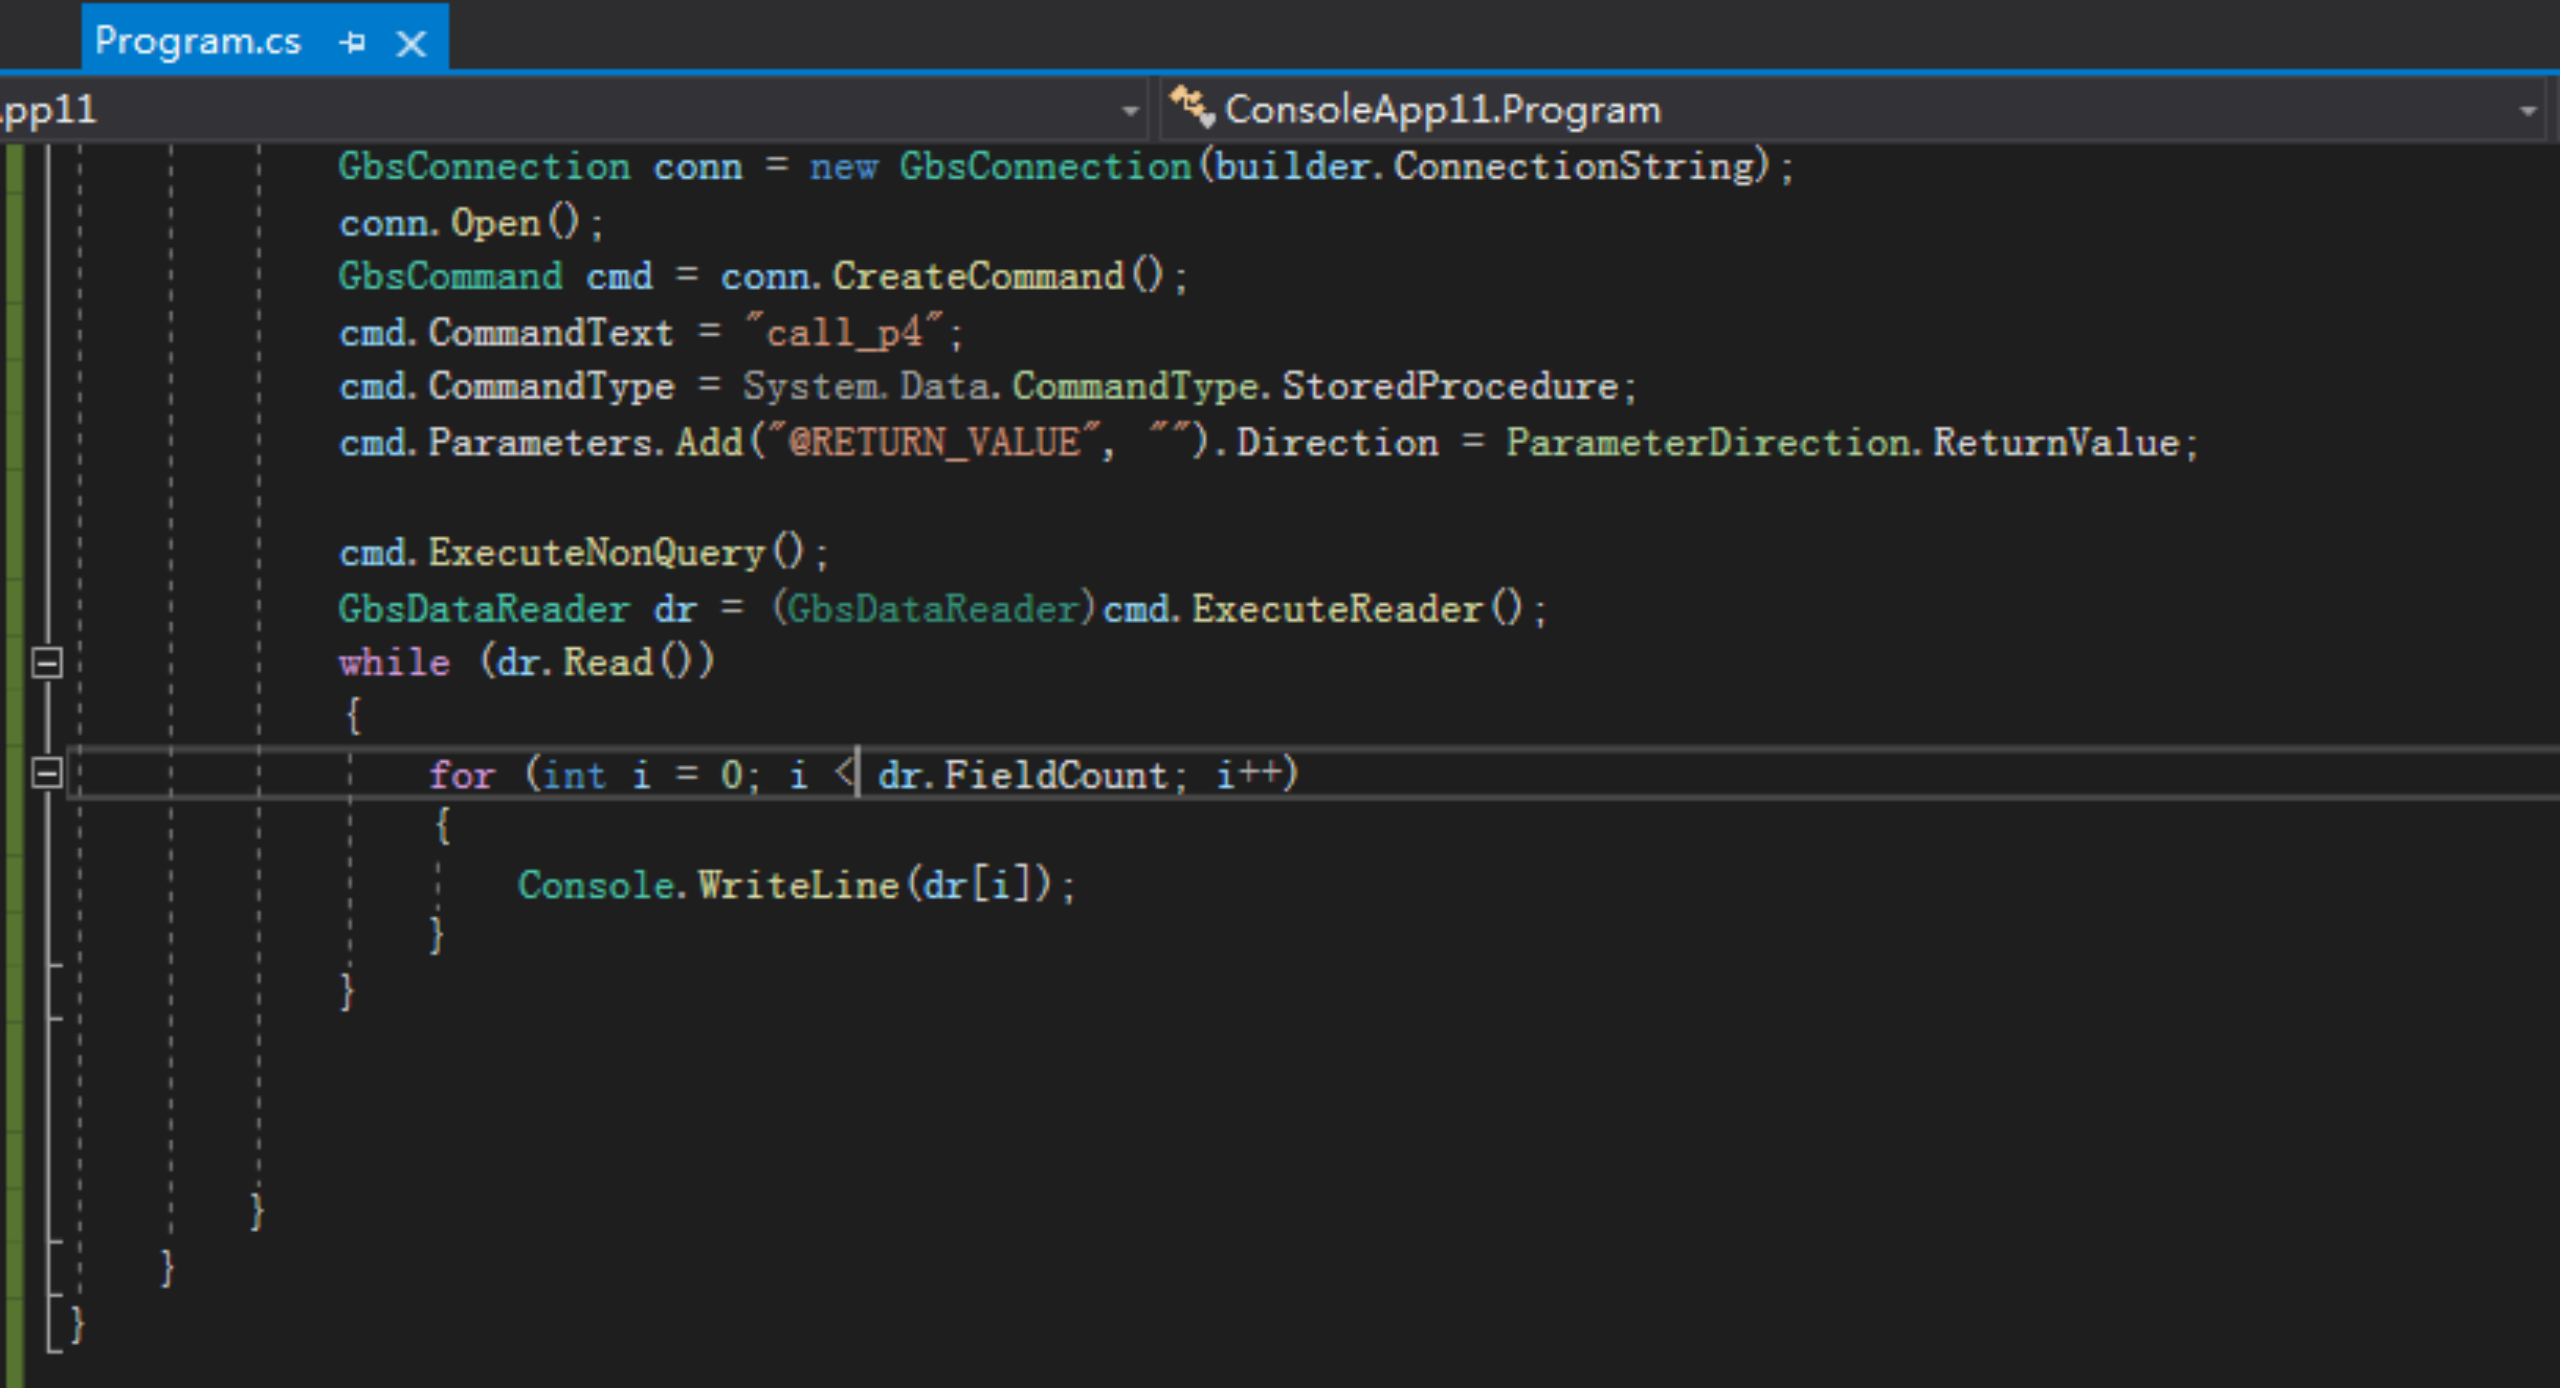Click the StoredProcedure enum value
The height and width of the screenshot is (1388, 2560).
tap(1450, 386)
